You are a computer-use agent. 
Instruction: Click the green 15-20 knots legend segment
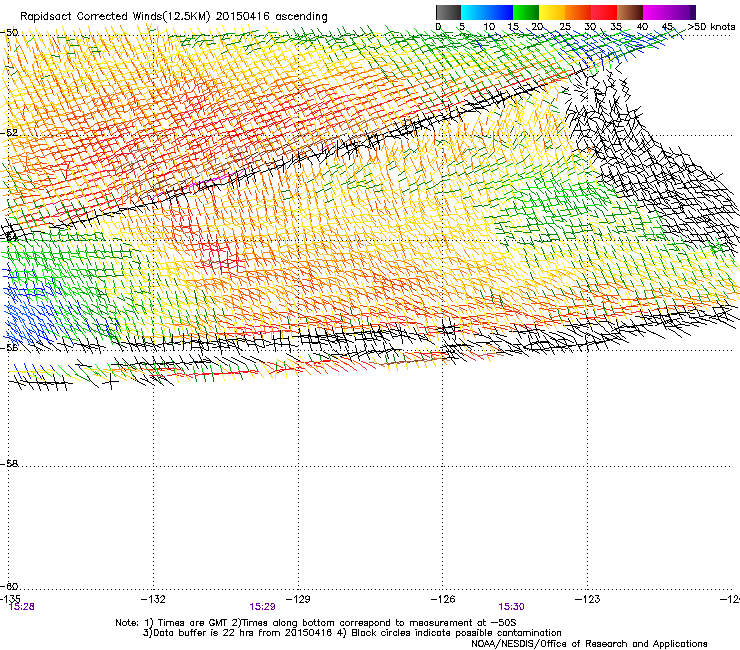[x=526, y=12]
